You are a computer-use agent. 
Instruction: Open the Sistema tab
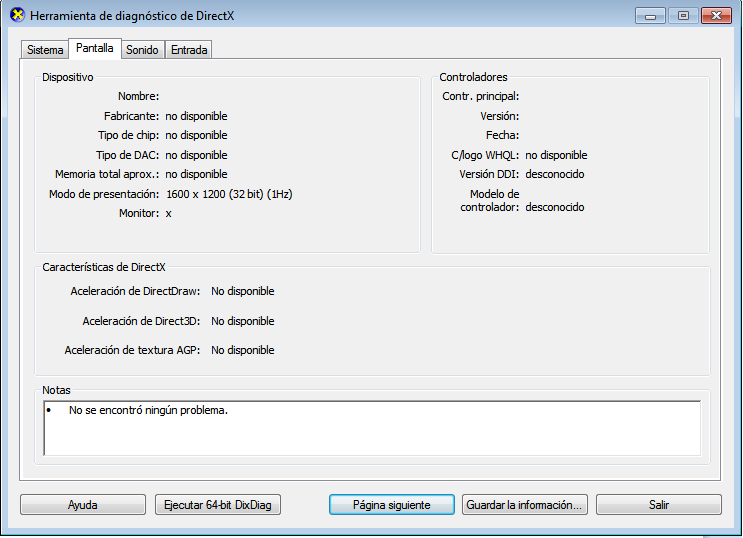[45, 50]
